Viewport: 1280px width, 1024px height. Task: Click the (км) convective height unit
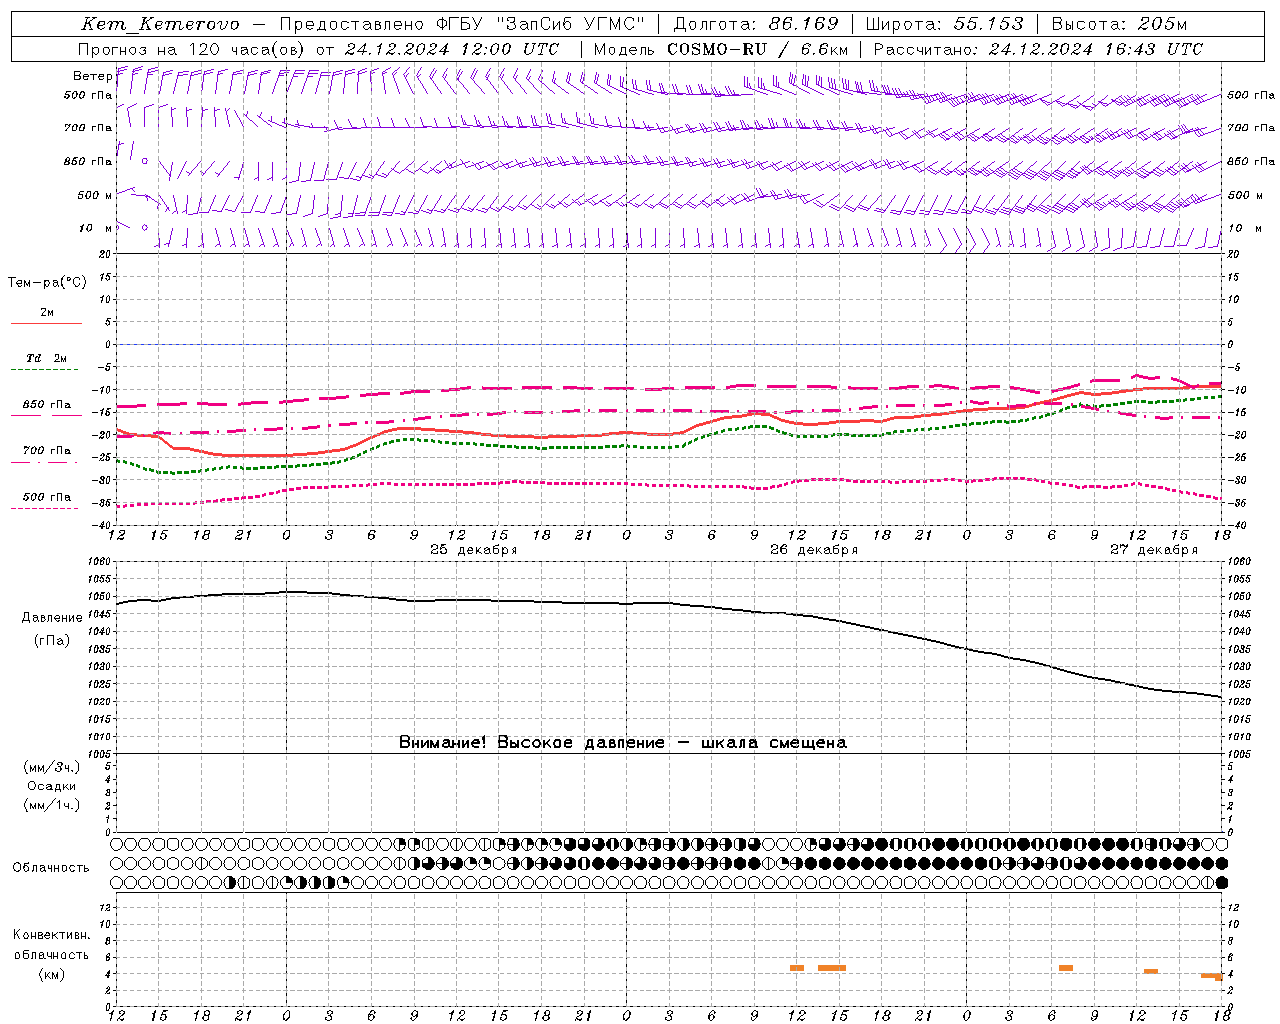52,975
